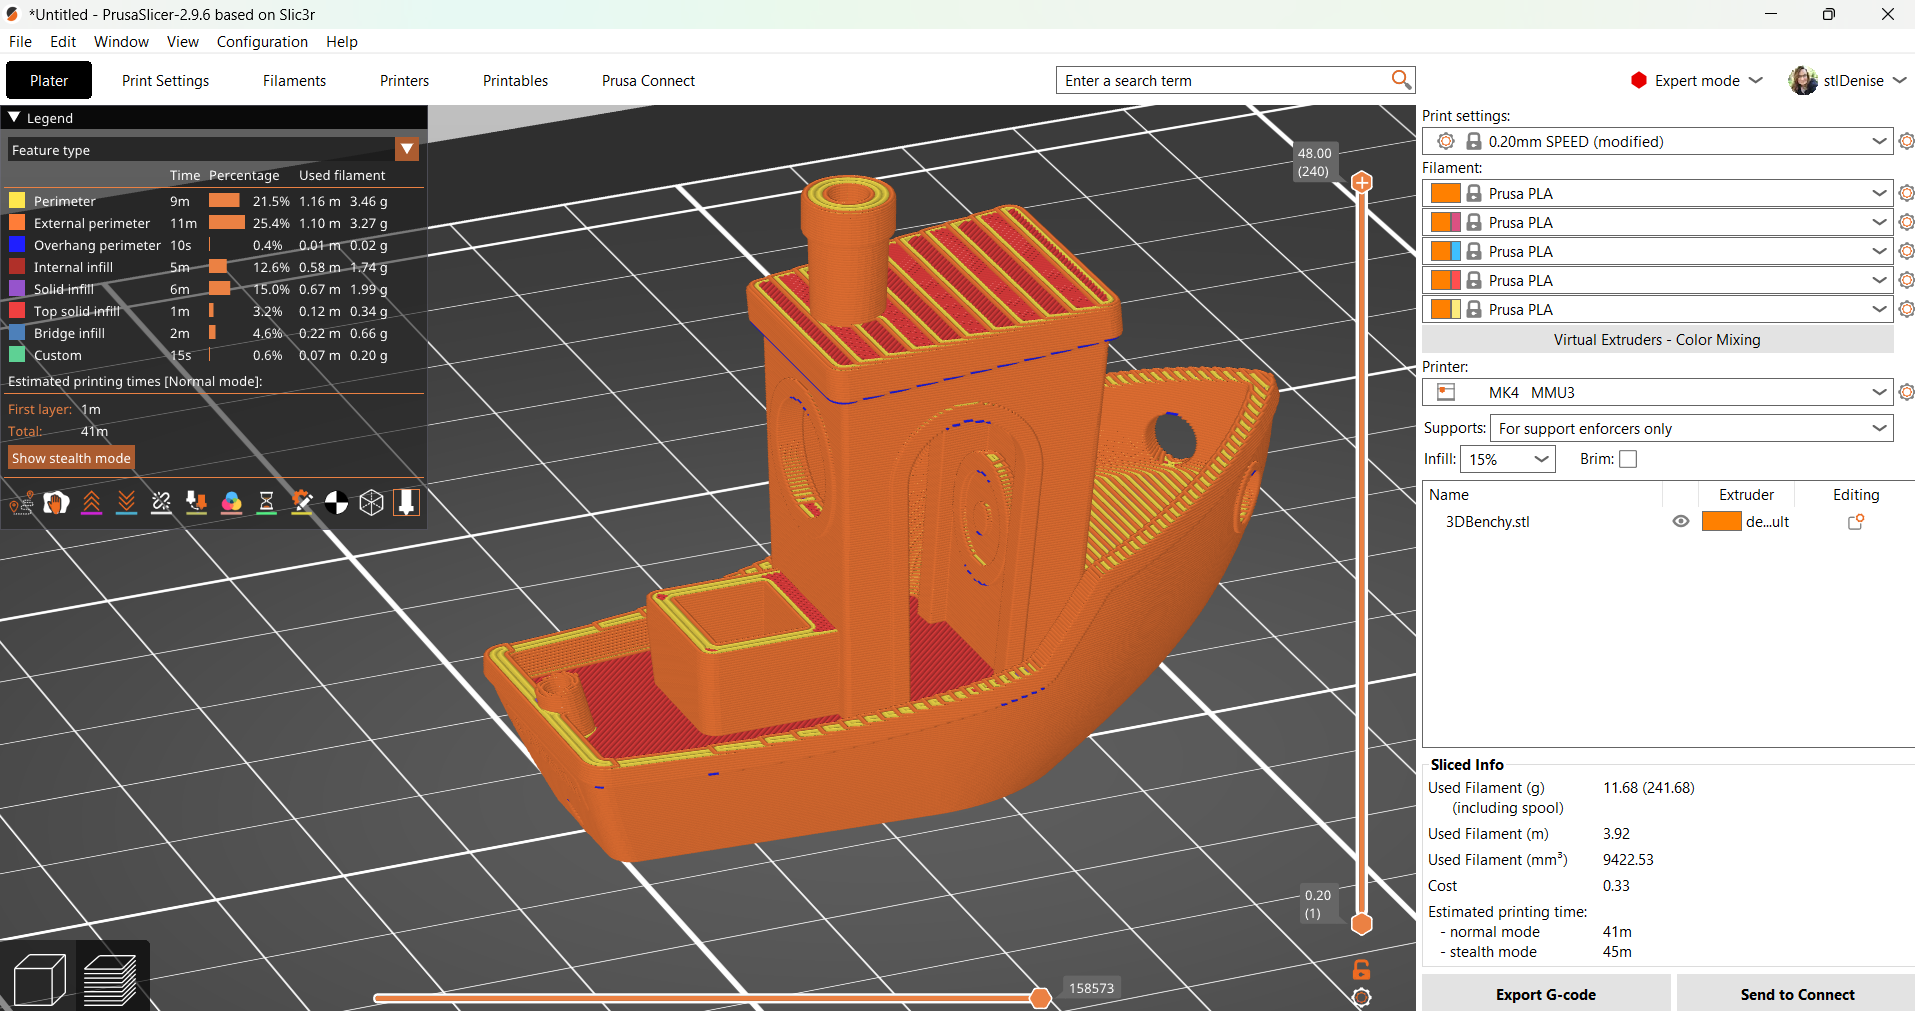Screen dimensions: 1915x1011
Task: Toggle color changes circles icon
Action: coord(231,503)
